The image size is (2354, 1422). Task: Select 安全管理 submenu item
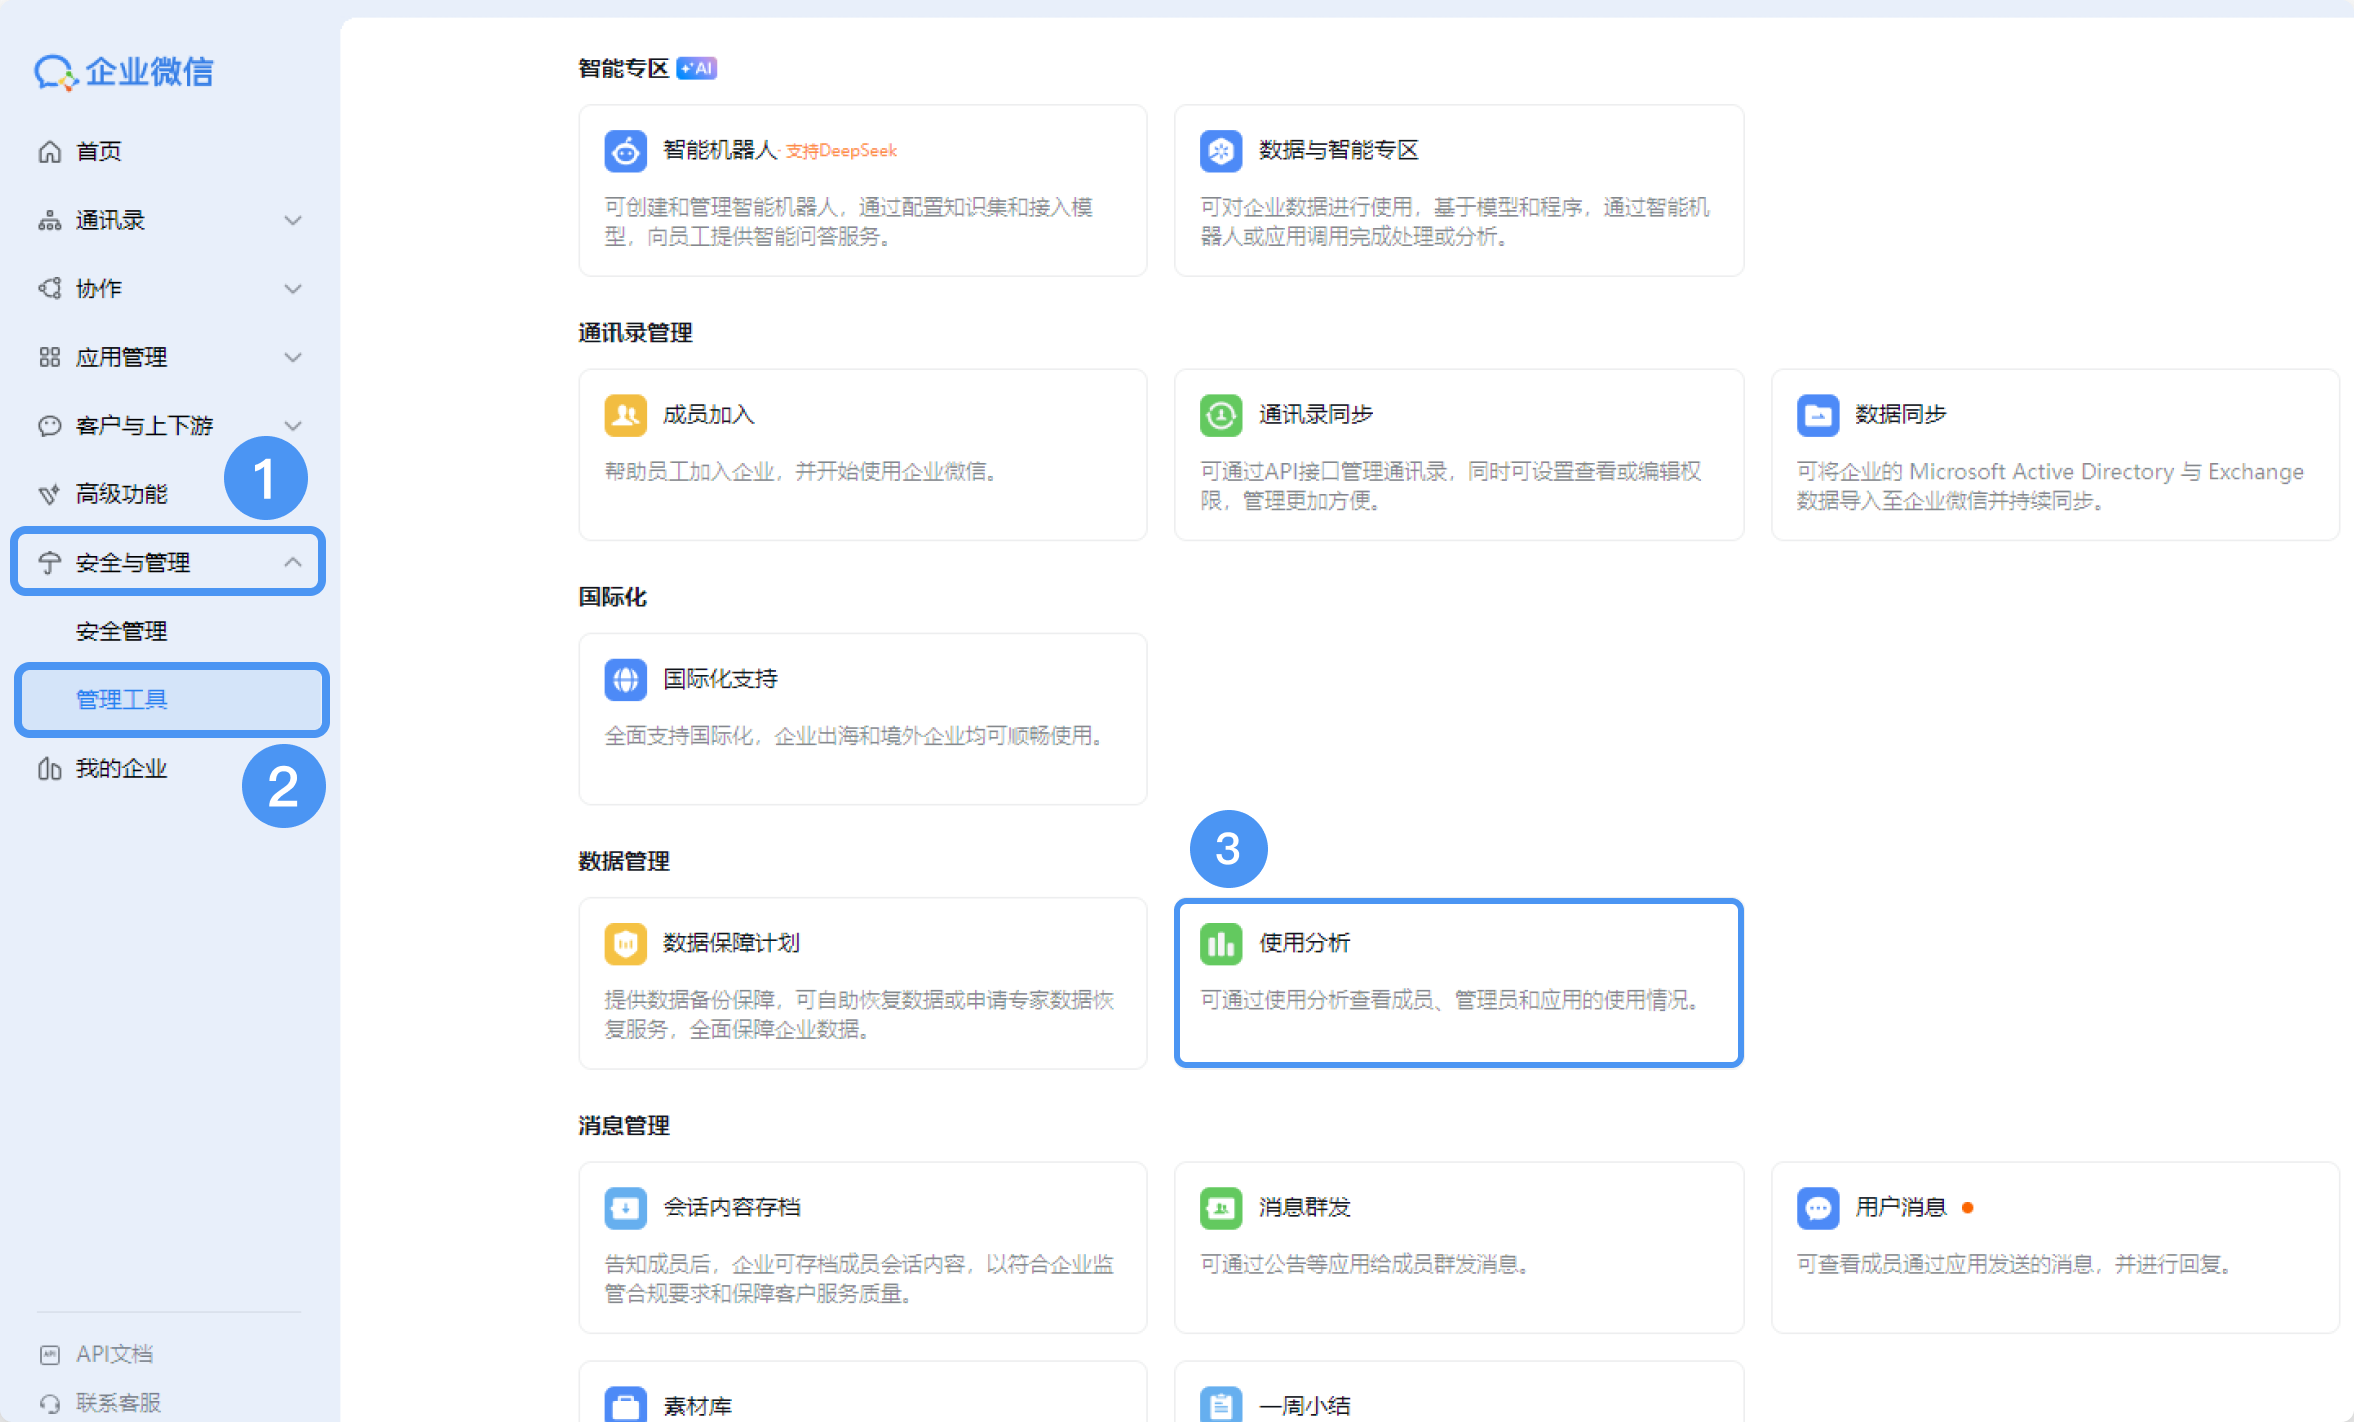click(122, 631)
